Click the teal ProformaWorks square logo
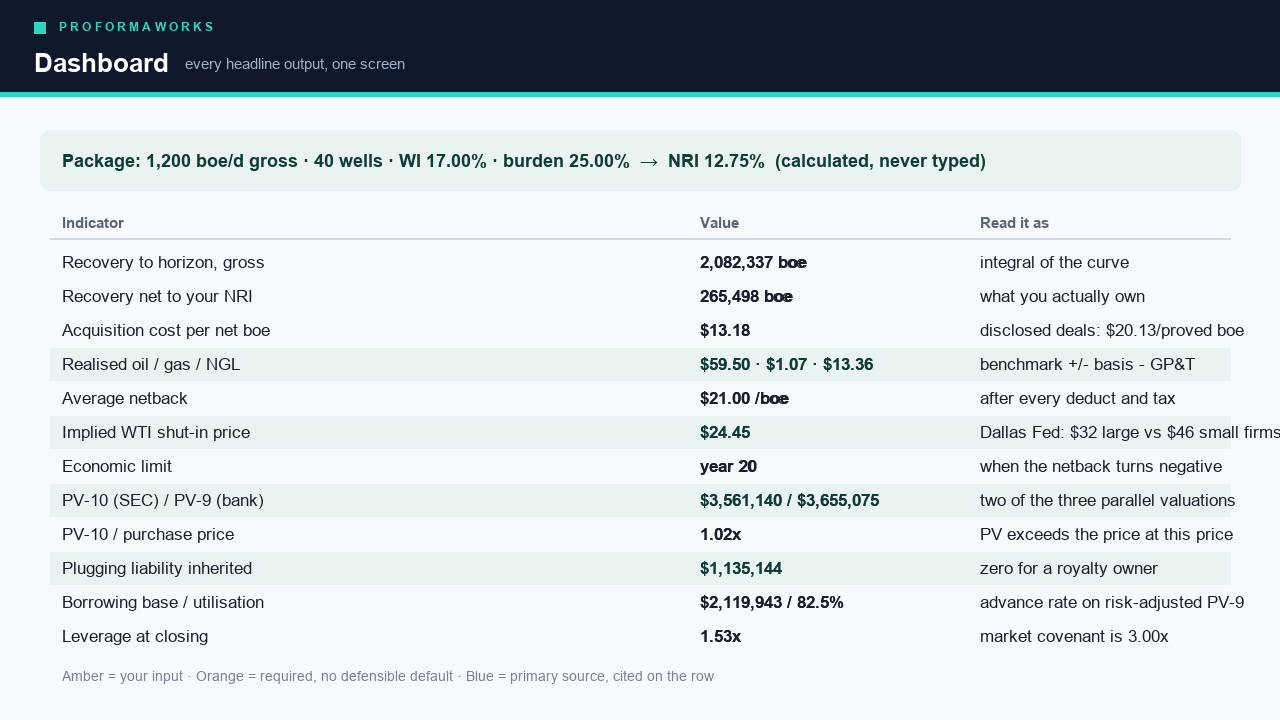The image size is (1280, 720). click(40, 28)
